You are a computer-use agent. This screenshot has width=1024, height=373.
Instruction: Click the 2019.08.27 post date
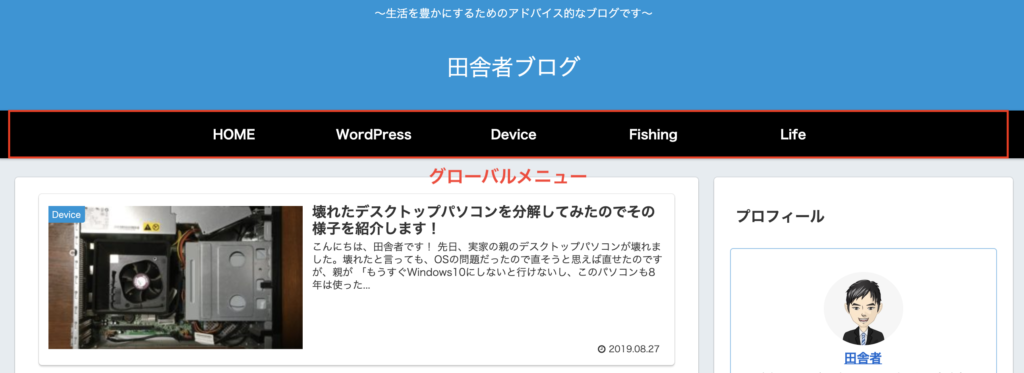click(633, 349)
